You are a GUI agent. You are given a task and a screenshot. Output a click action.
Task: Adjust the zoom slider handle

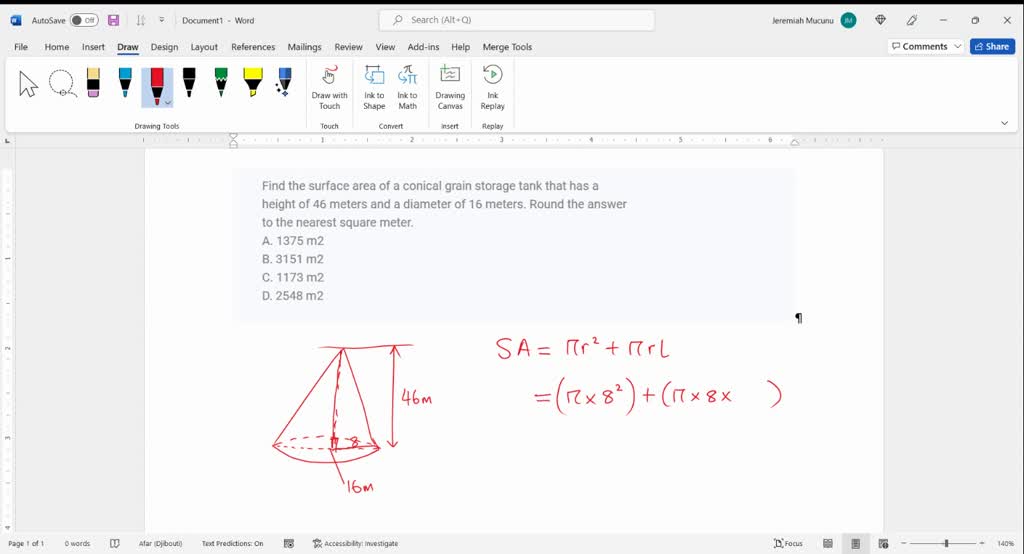946,544
